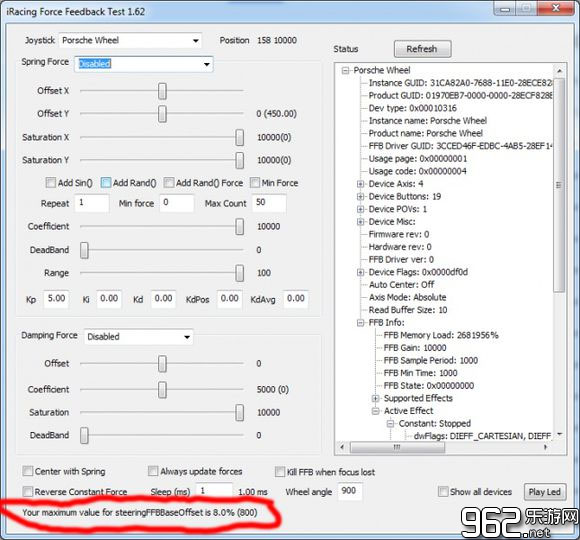Click the Range slider handle

pos(240,273)
